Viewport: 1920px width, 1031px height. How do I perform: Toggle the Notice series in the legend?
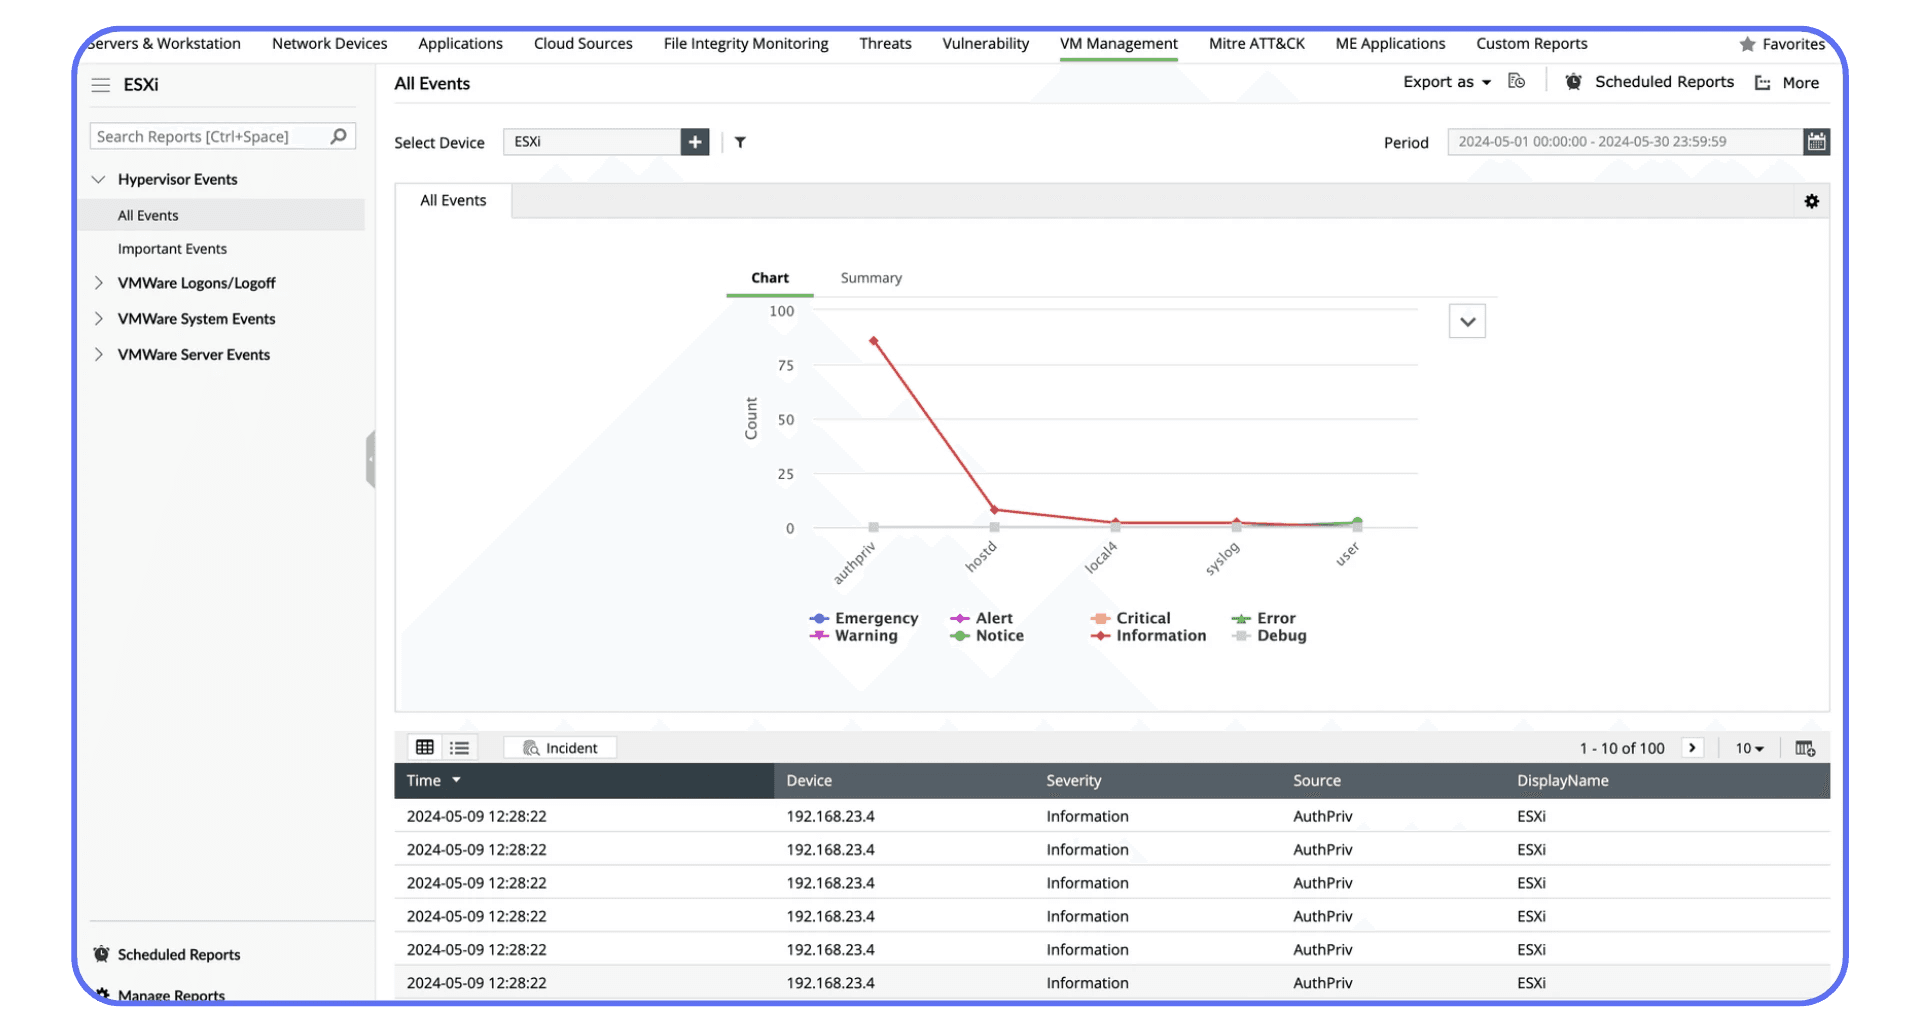click(986, 635)
